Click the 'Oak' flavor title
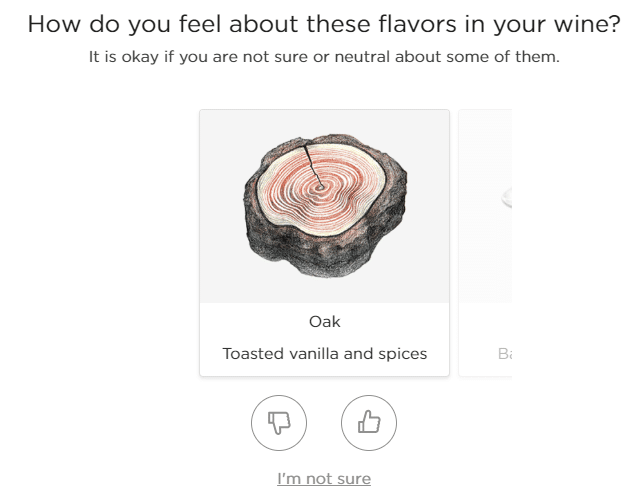This screenshot has width=631, height=496. pyautogui.click(x=325, y=322)
